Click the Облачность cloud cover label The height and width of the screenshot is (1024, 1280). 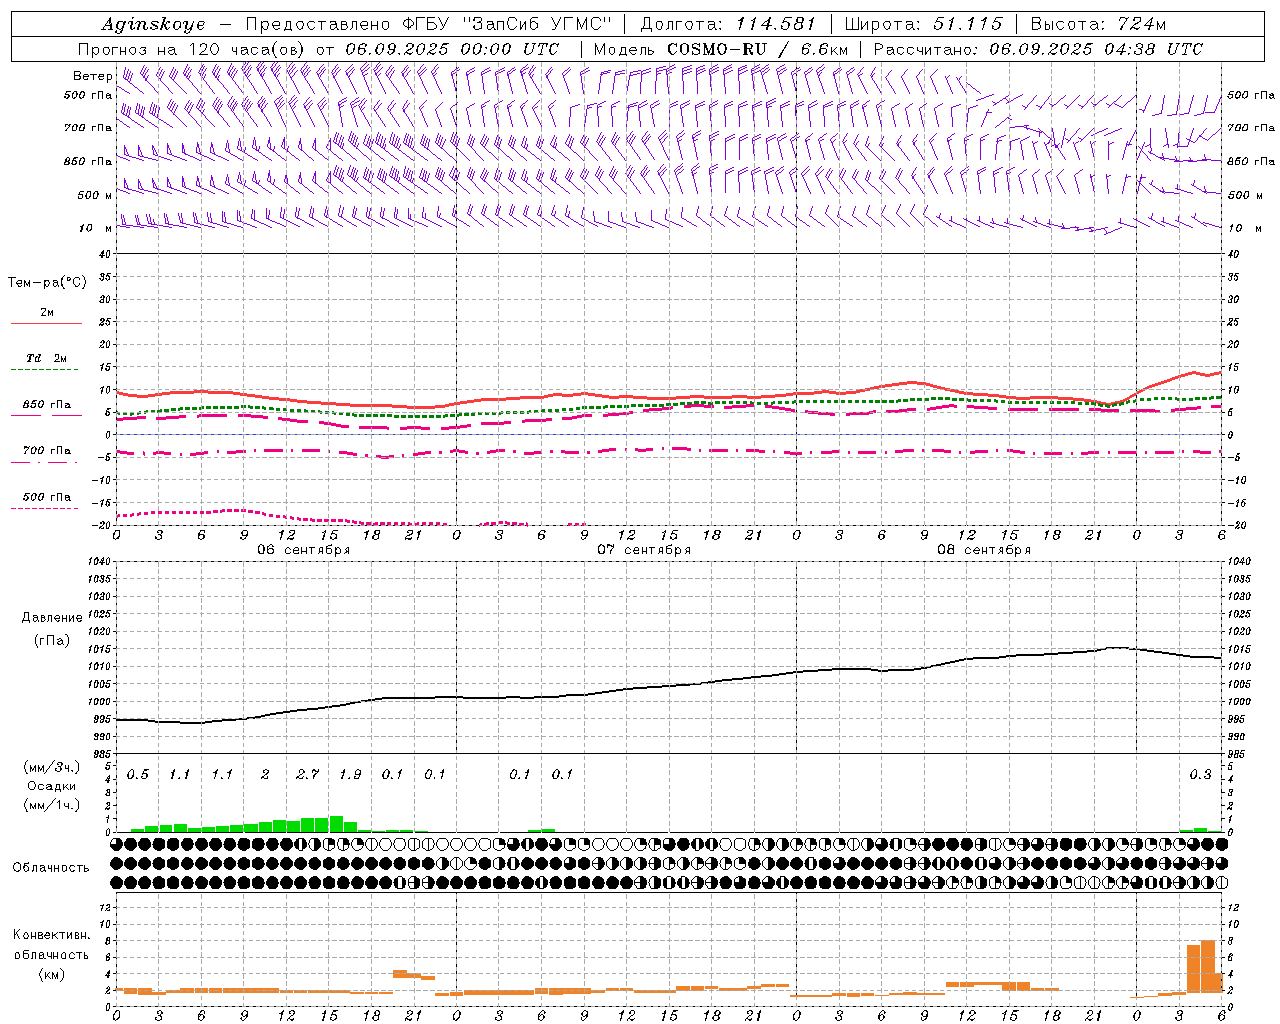click(x=51, y=868)
